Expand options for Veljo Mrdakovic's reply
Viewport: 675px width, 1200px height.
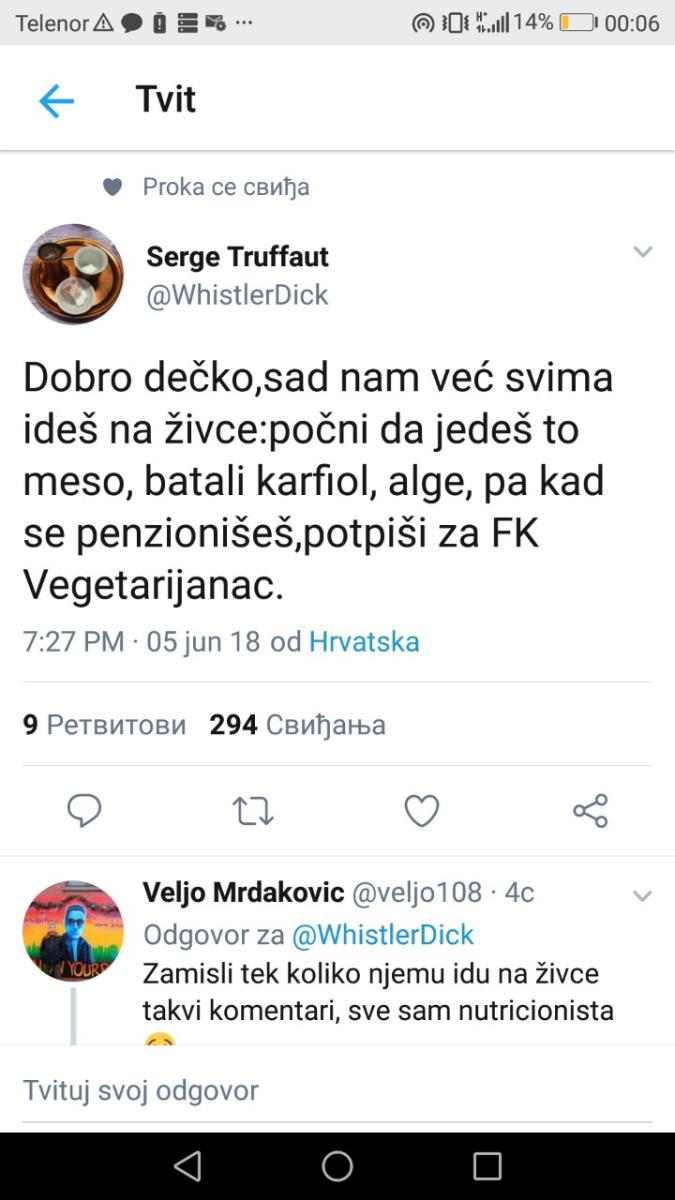coord(642,895)
